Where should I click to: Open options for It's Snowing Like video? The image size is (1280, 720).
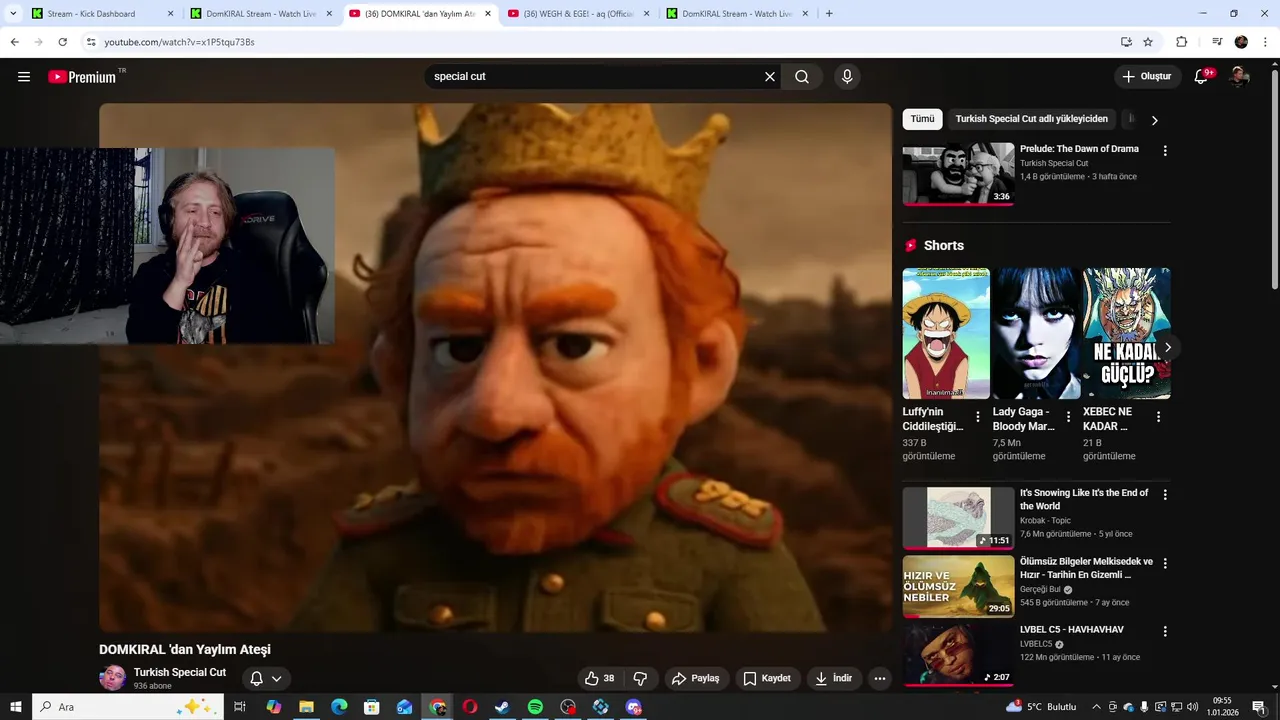click(1165, 495)
